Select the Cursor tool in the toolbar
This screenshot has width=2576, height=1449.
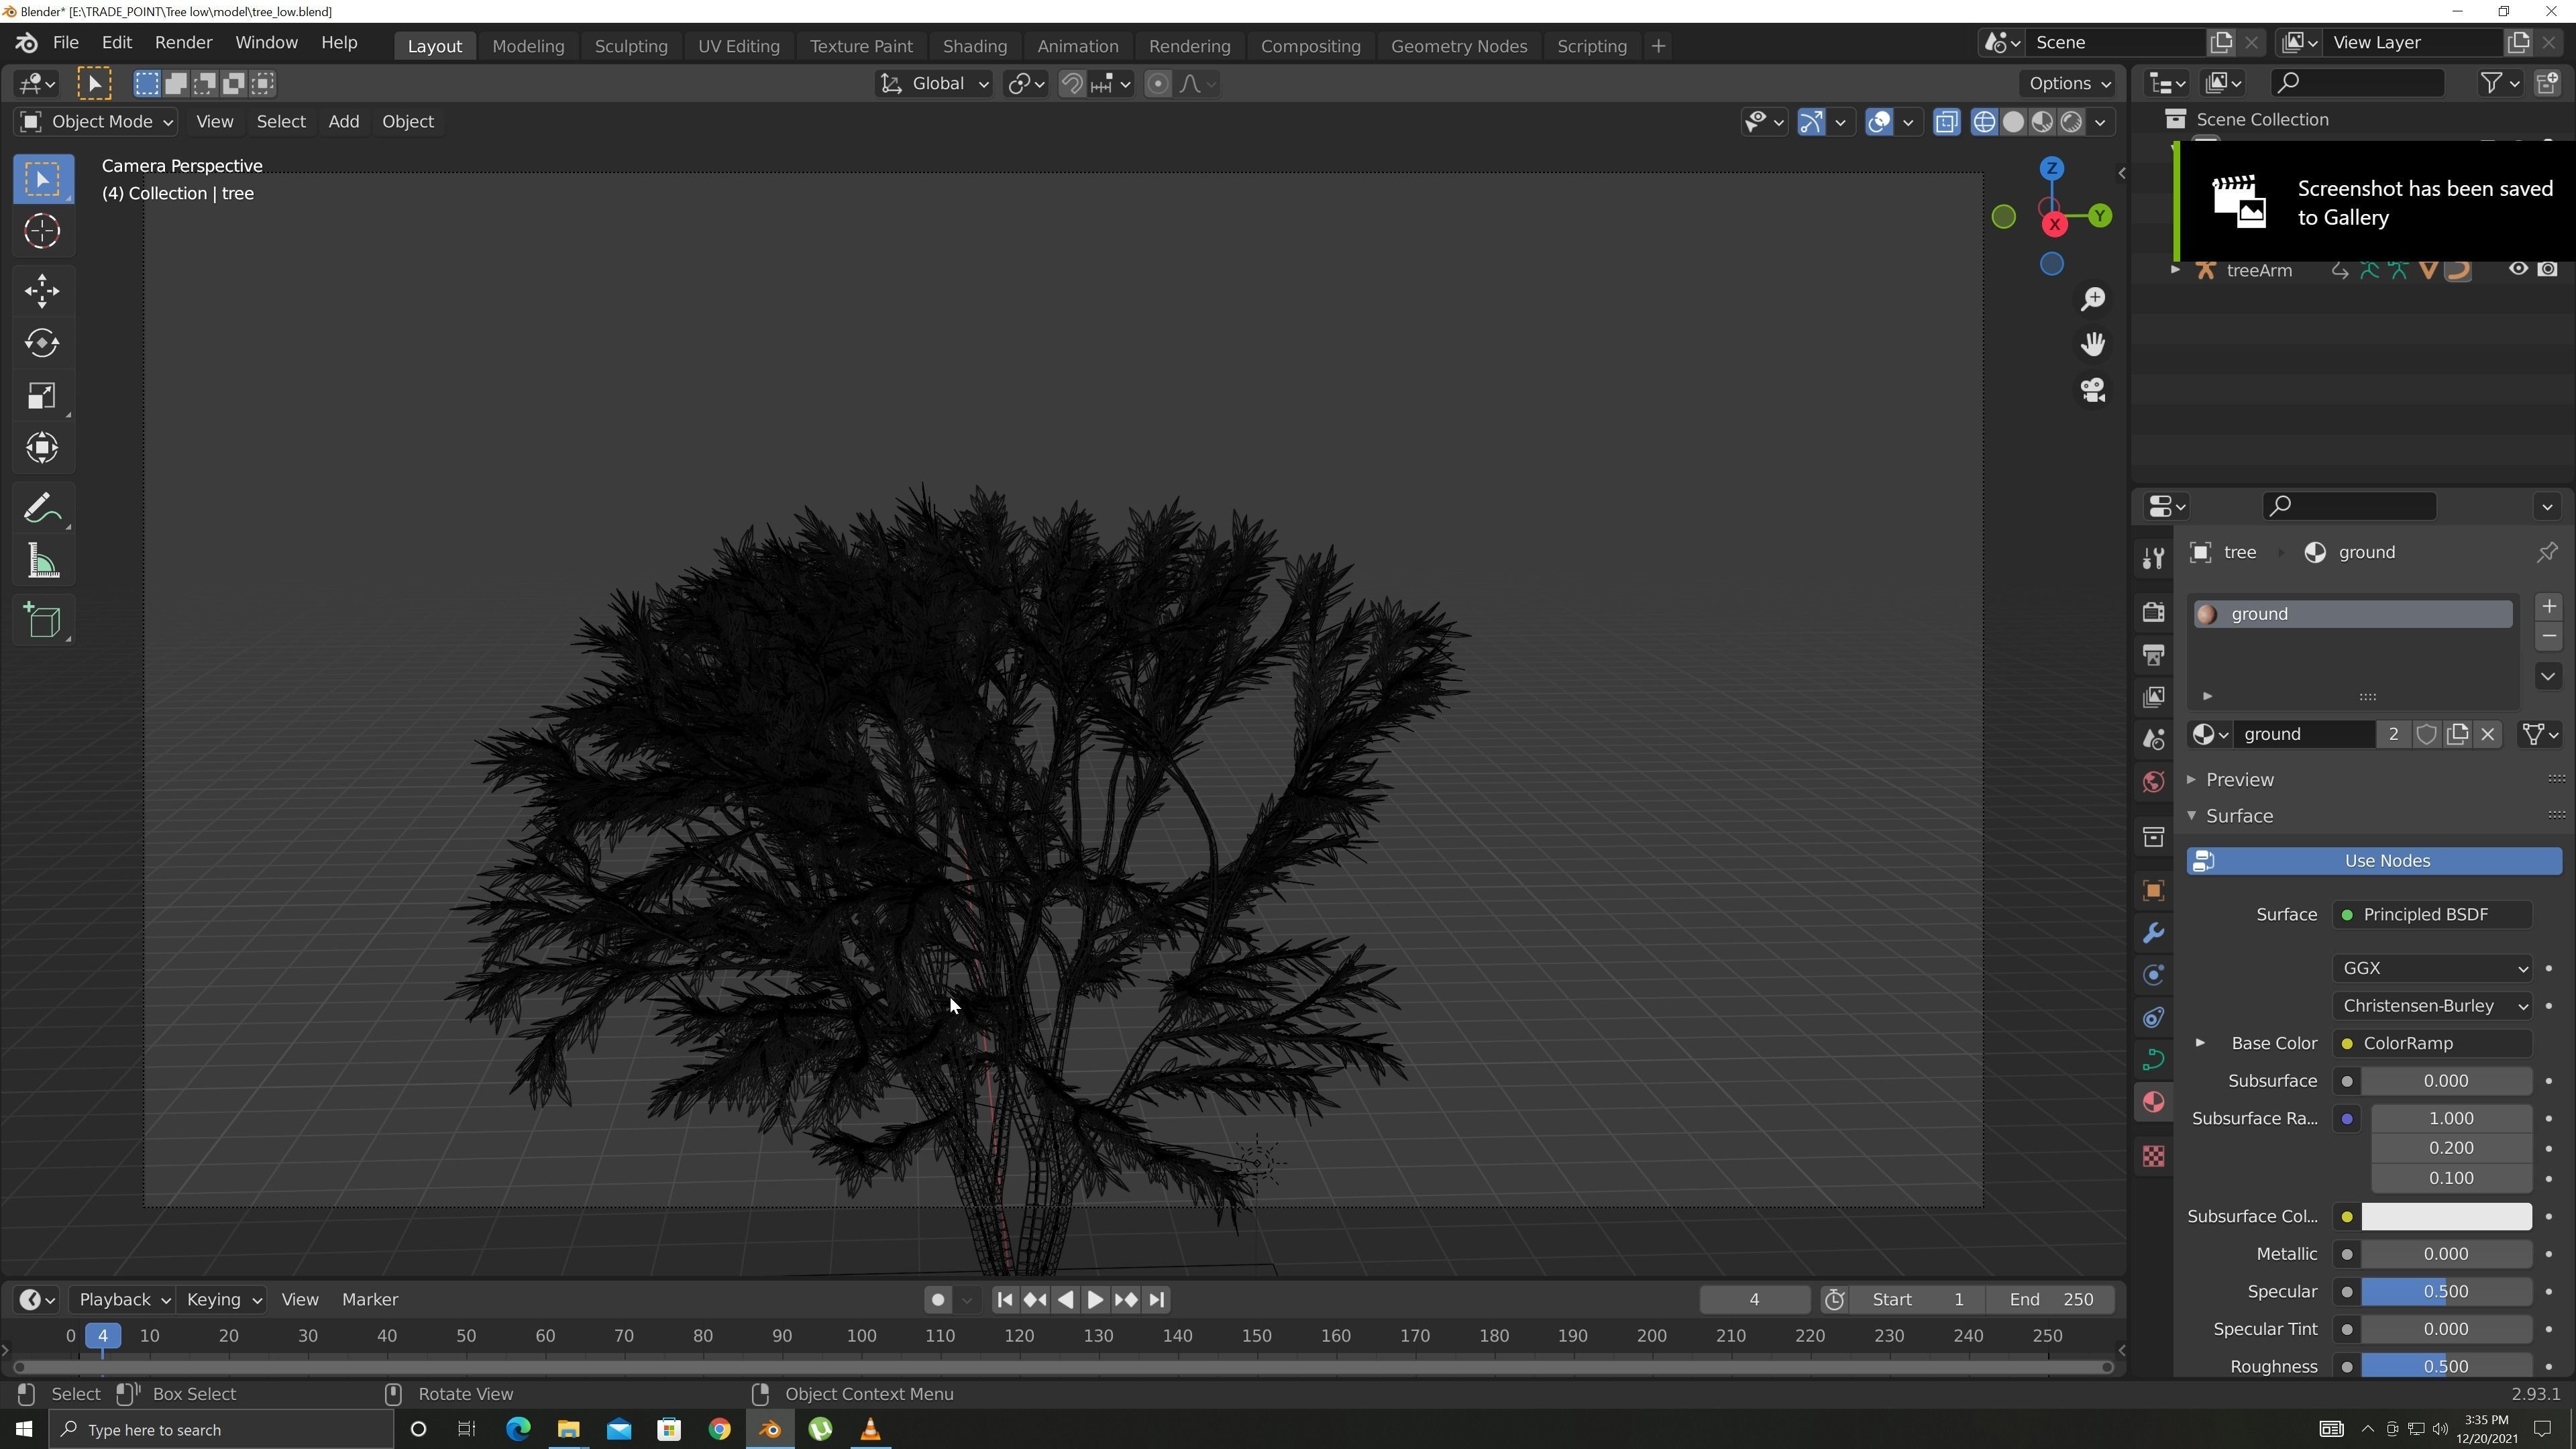pyautogui.click(x=42, y=231)
